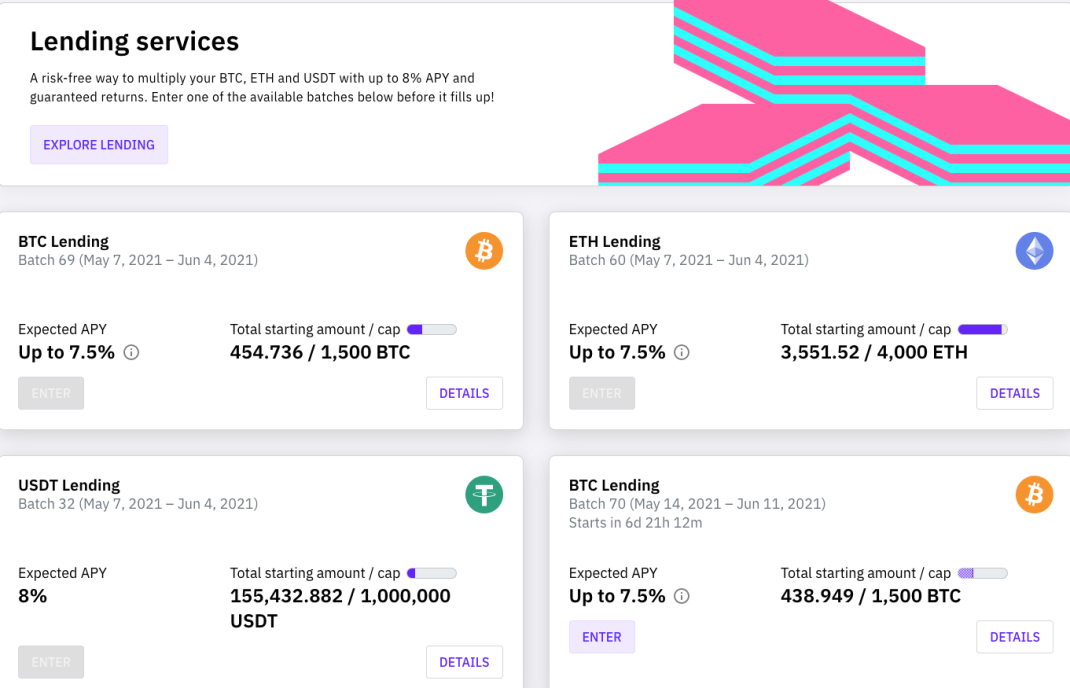Click the active Enter button on Batch 70
The height and width of the screenshot is (688, 1070).
click(x=602, y=637)
